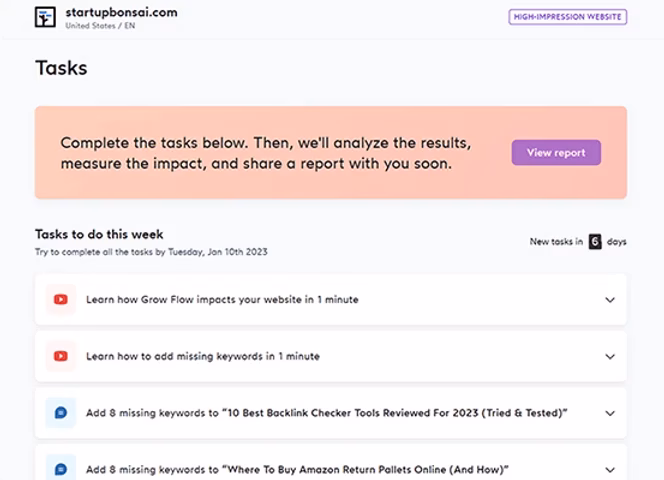
Task: Open the 10 Best Backlink Checker Tools task title
Action: click(x=326, y=412)
